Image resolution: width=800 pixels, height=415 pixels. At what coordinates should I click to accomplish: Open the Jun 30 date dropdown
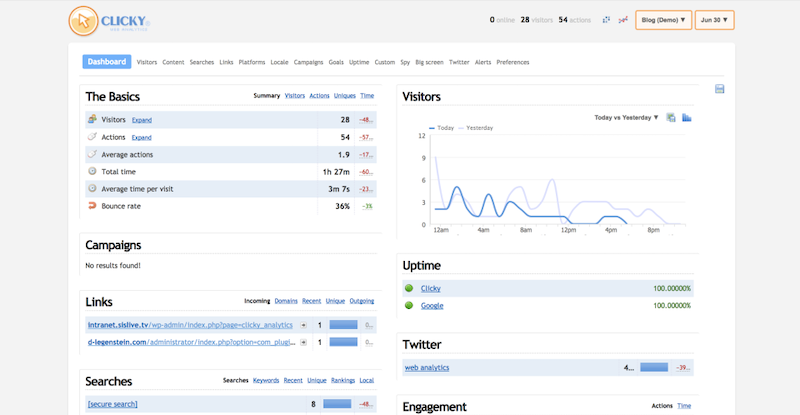tap(715, 20)
